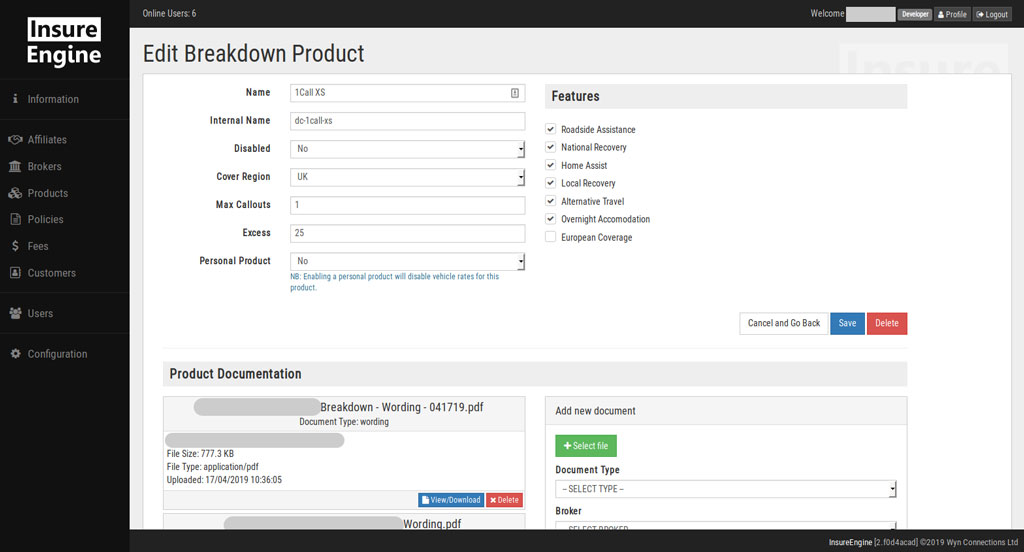Viewport: 1024px width, 552px height.
Task: Open the Users section in sidebar
Action: pos(40,313)
